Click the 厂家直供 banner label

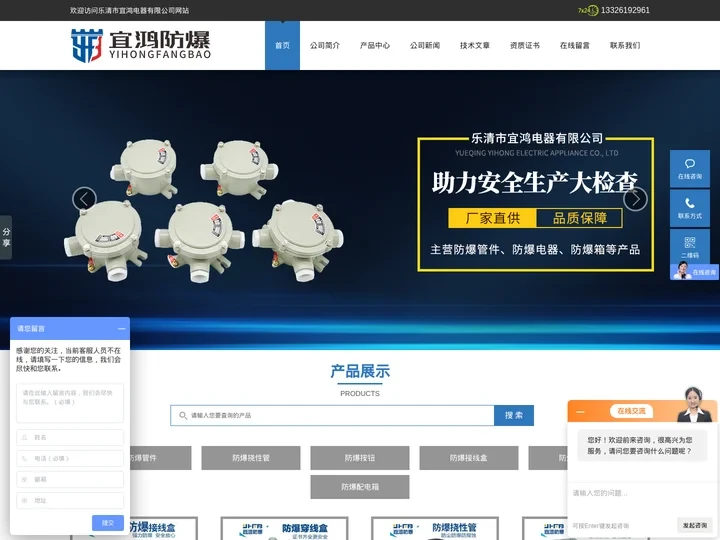coord(492,218)
